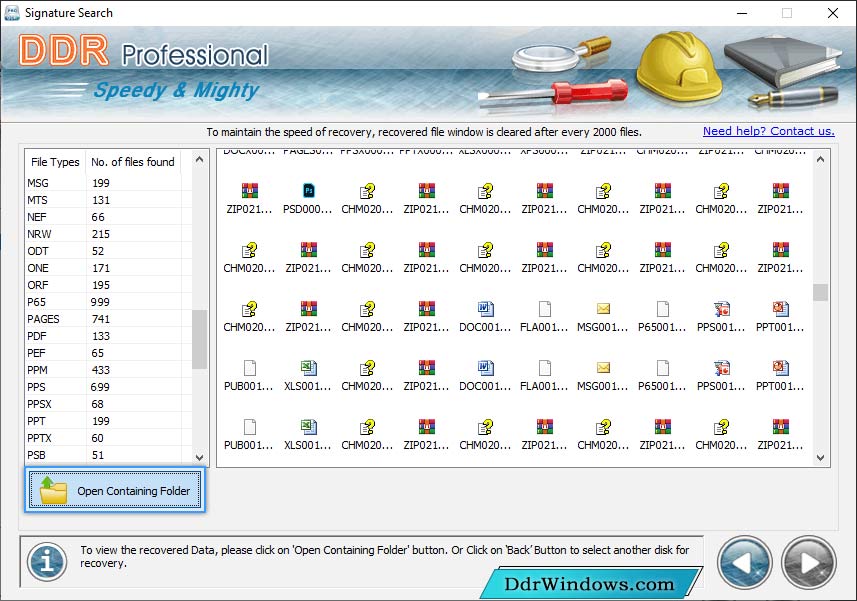Select the ONE row in file types
The height and width of the screenshot is (601, 857).
108,268
